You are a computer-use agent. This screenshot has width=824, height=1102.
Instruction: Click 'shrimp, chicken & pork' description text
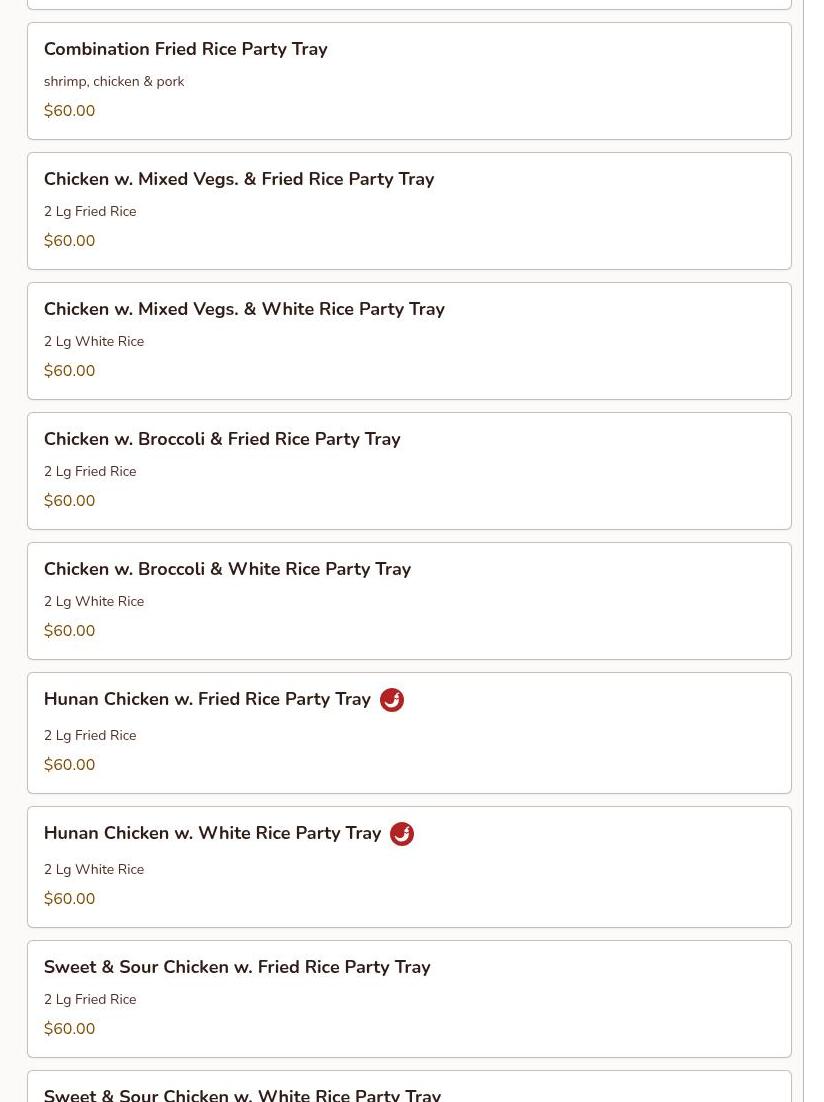(x=114, y=82)
